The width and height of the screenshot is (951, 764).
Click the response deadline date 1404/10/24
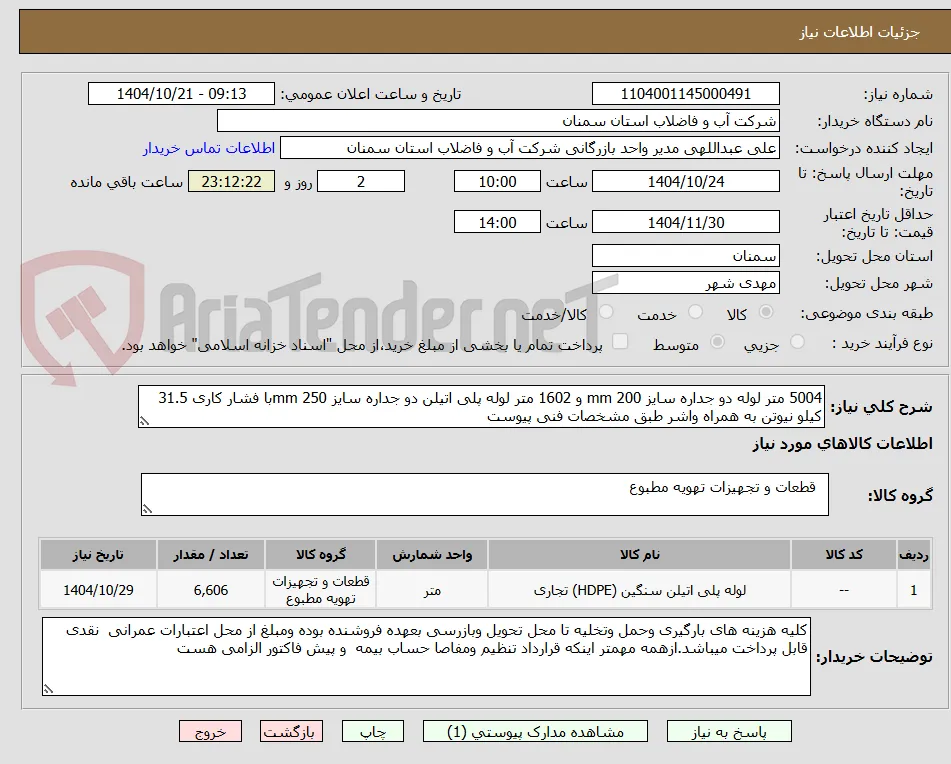click(x=685, y=181)
